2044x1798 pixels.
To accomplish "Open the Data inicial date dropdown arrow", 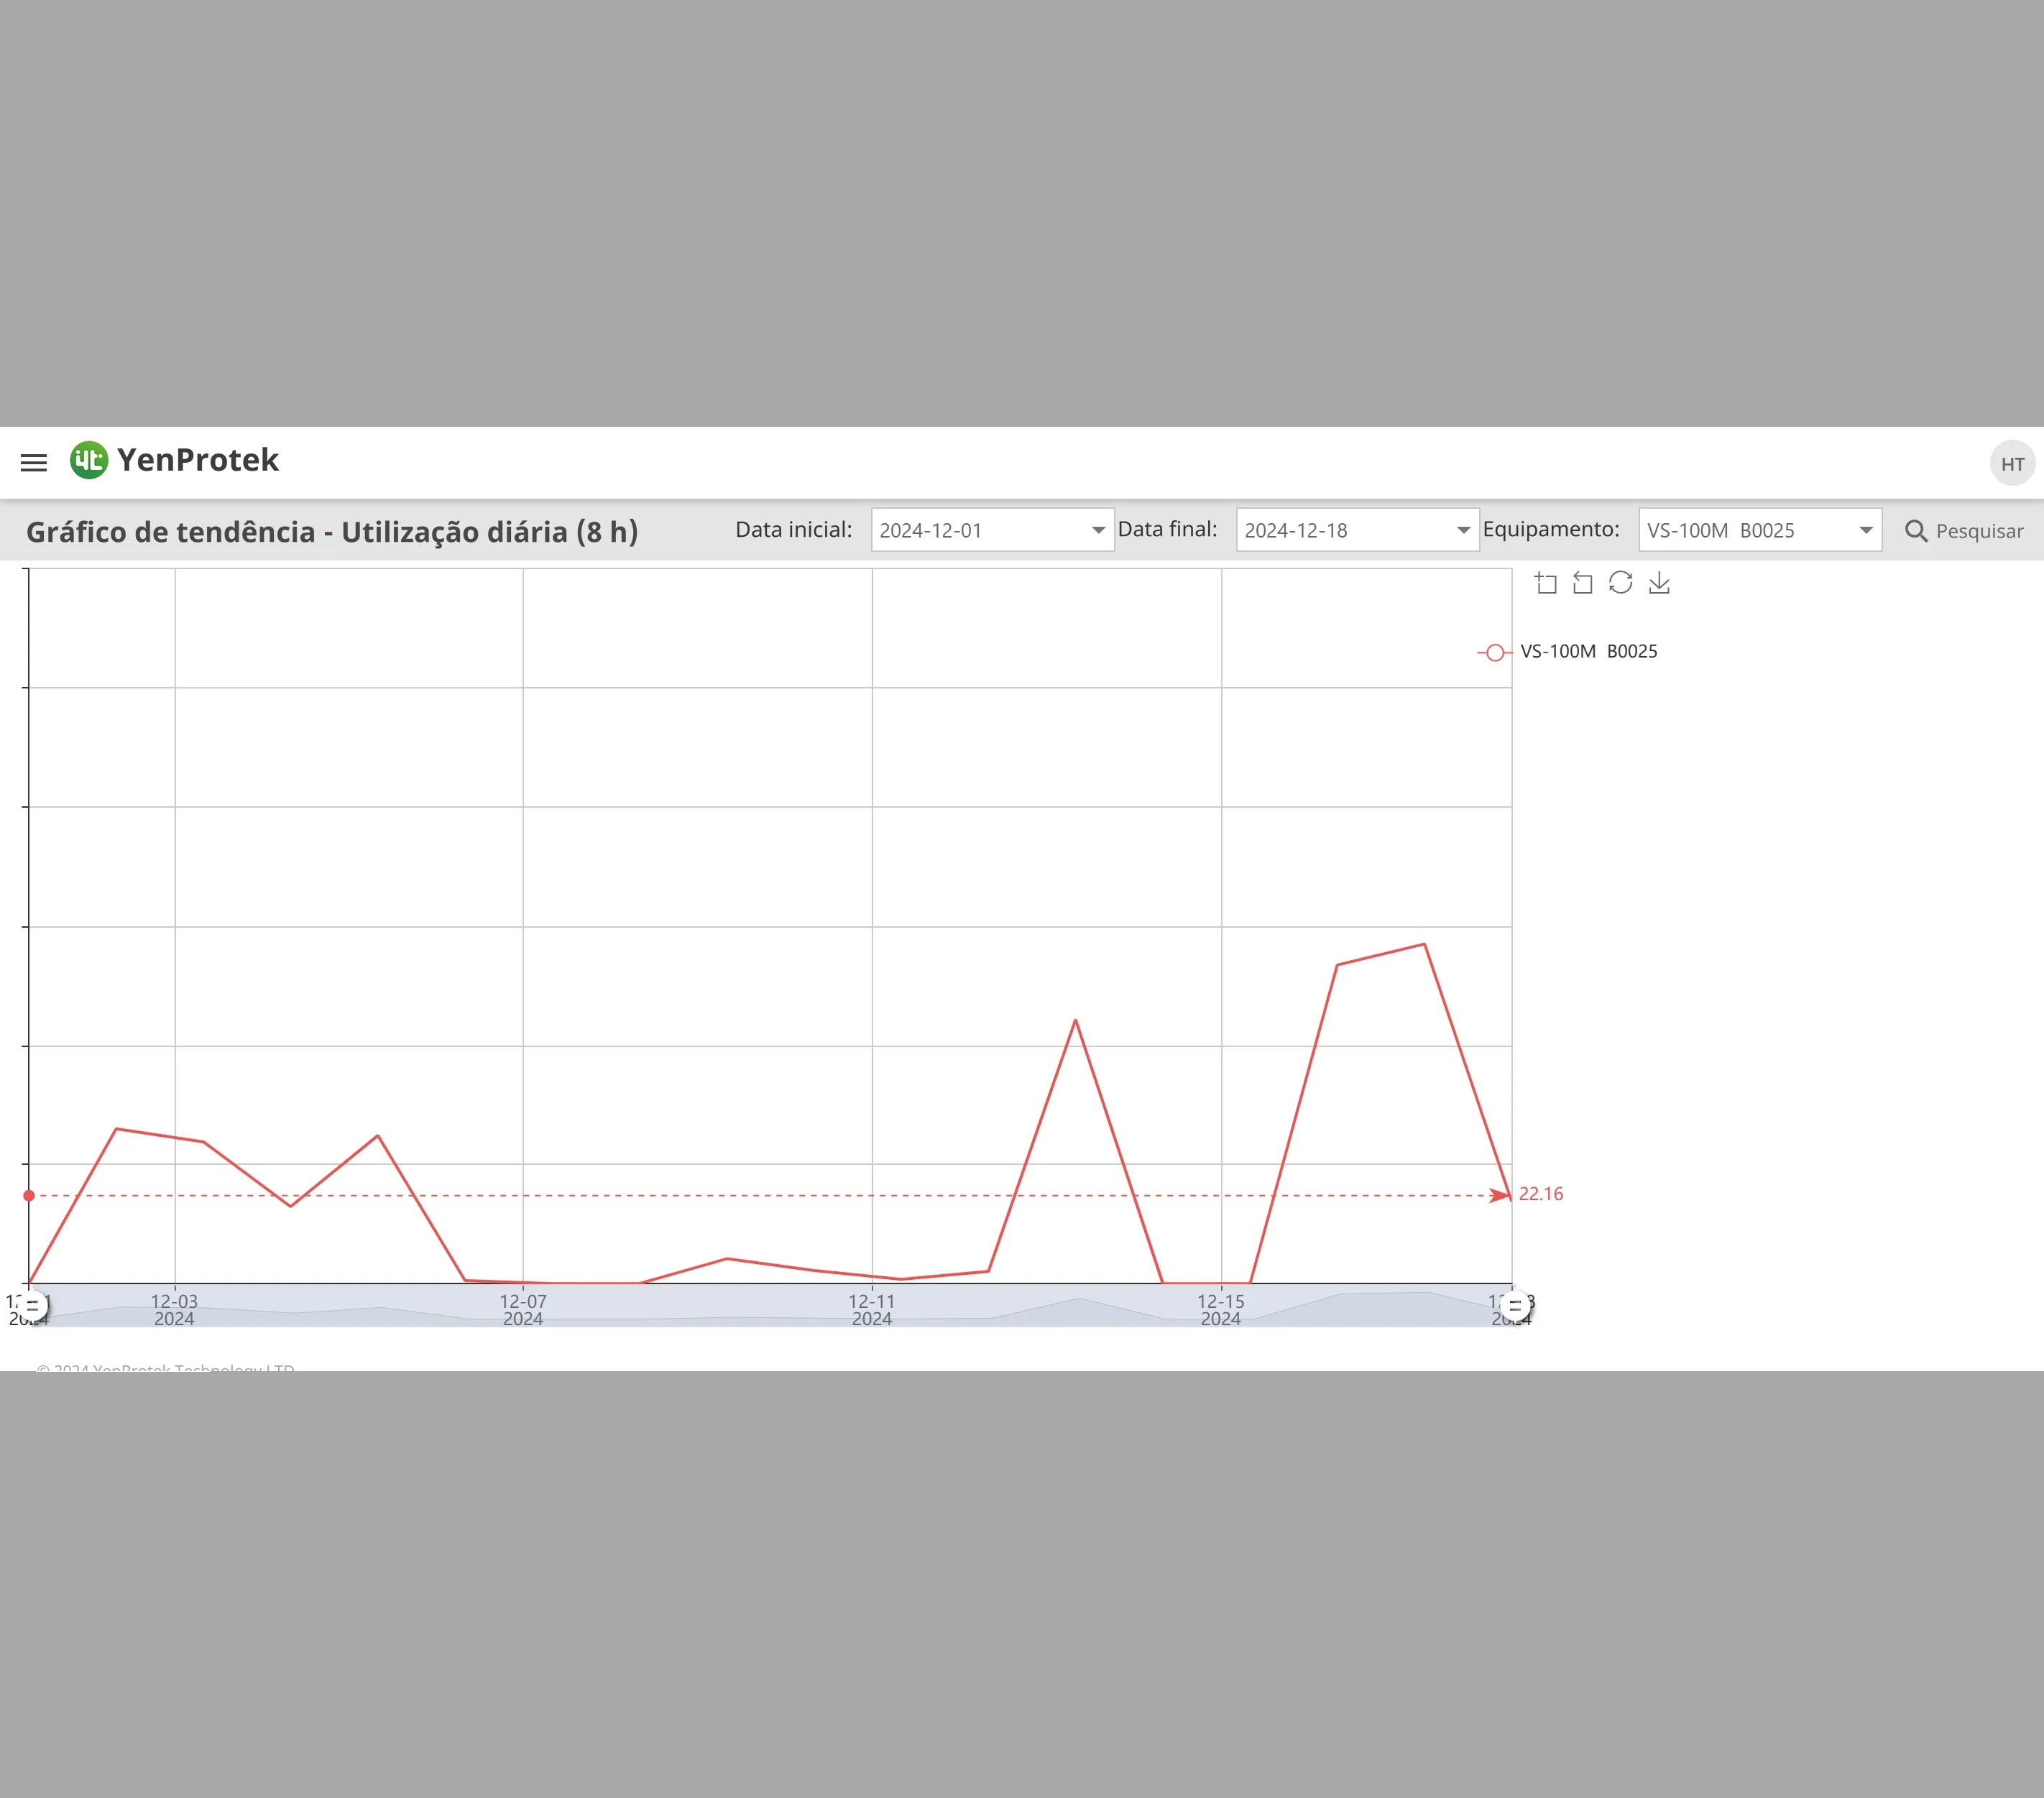I will pyautogui.click(x=1098, y=530).
